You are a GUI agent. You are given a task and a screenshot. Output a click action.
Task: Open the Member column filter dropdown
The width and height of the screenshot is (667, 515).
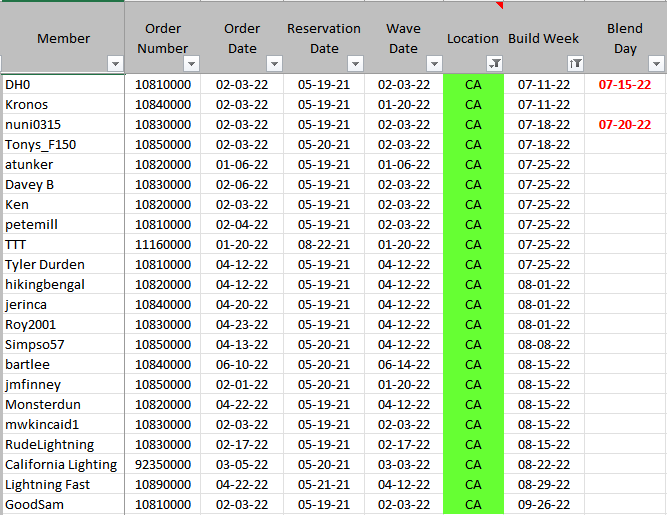[x=114, y=64]
